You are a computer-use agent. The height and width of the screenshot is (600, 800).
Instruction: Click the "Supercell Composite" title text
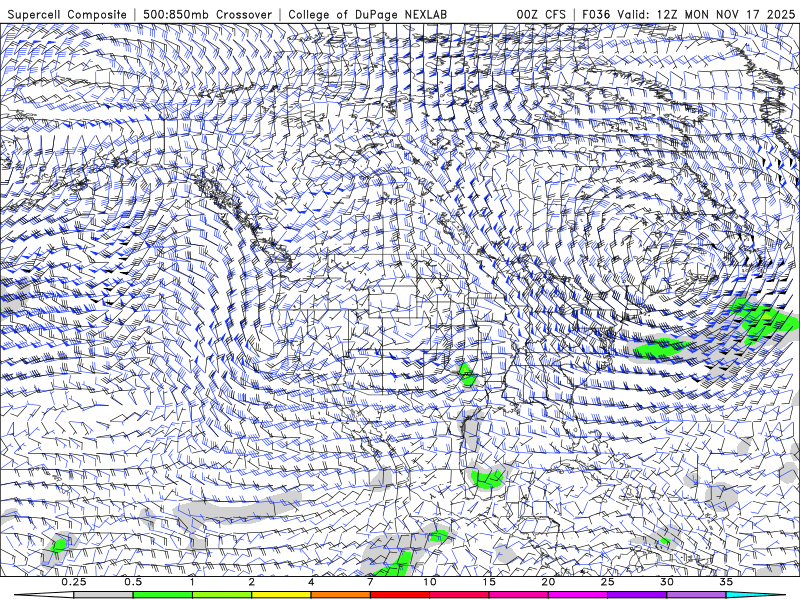coord(67,14)
